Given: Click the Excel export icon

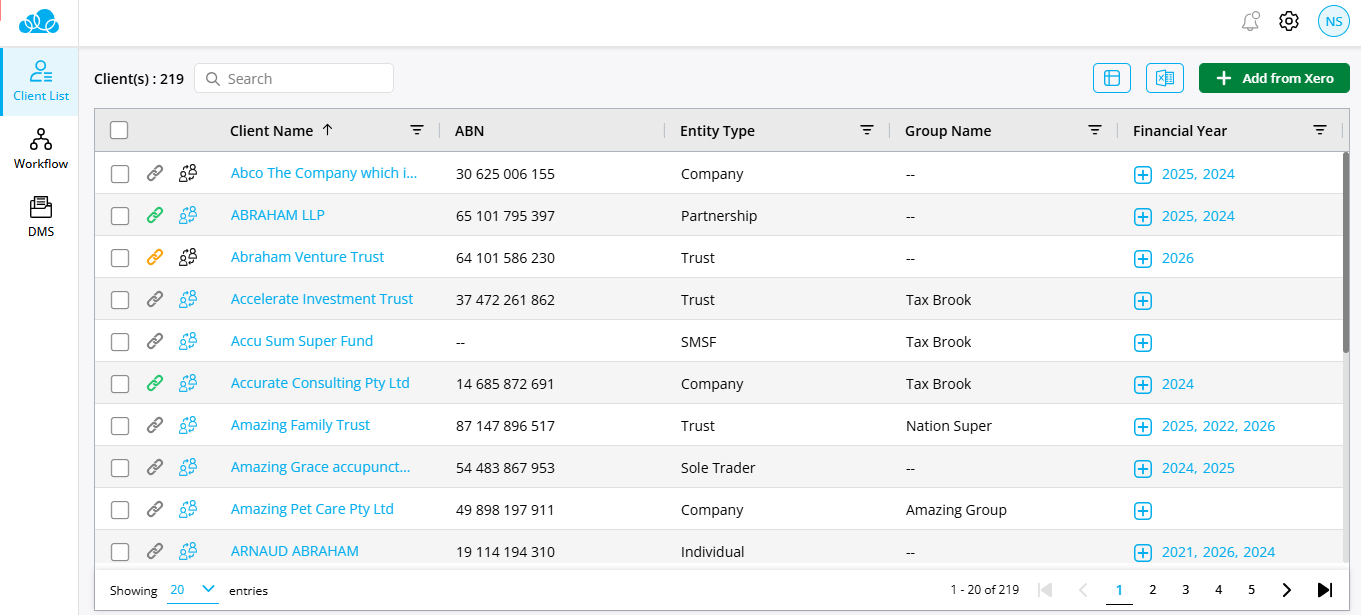Looking at the screenshot, I should coord(1164,78).
